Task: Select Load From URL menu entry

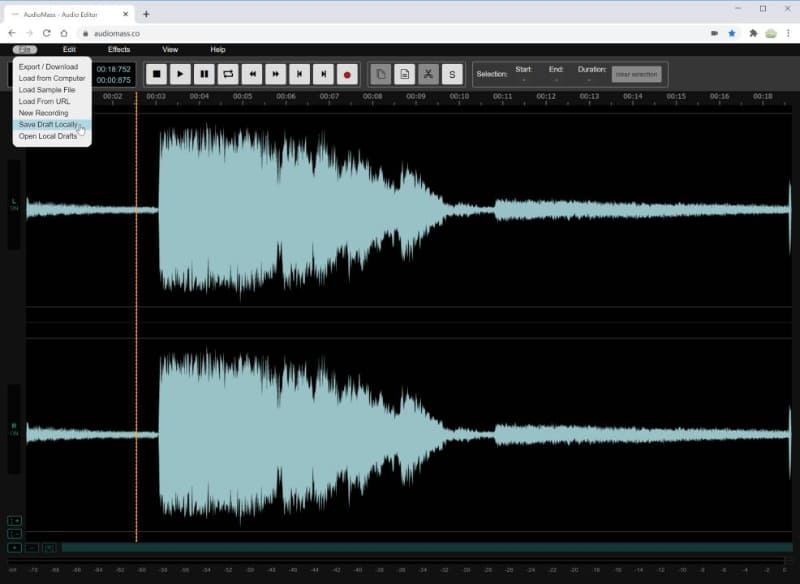Action: click(x=52, y=101)
